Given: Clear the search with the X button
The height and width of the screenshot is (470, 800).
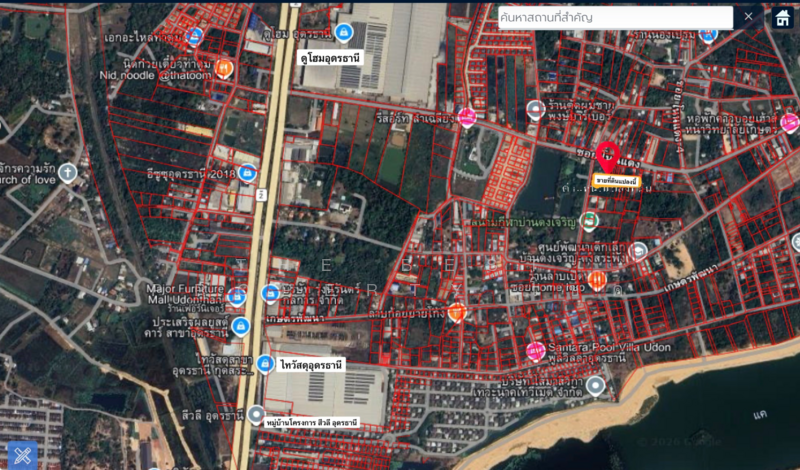Looking at the screenshot, I should point(748,17).
